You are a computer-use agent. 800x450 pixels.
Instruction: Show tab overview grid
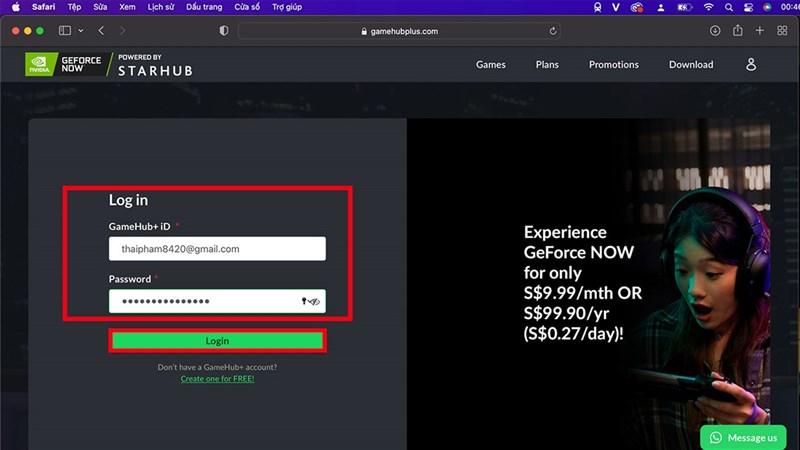pos(782,31)
